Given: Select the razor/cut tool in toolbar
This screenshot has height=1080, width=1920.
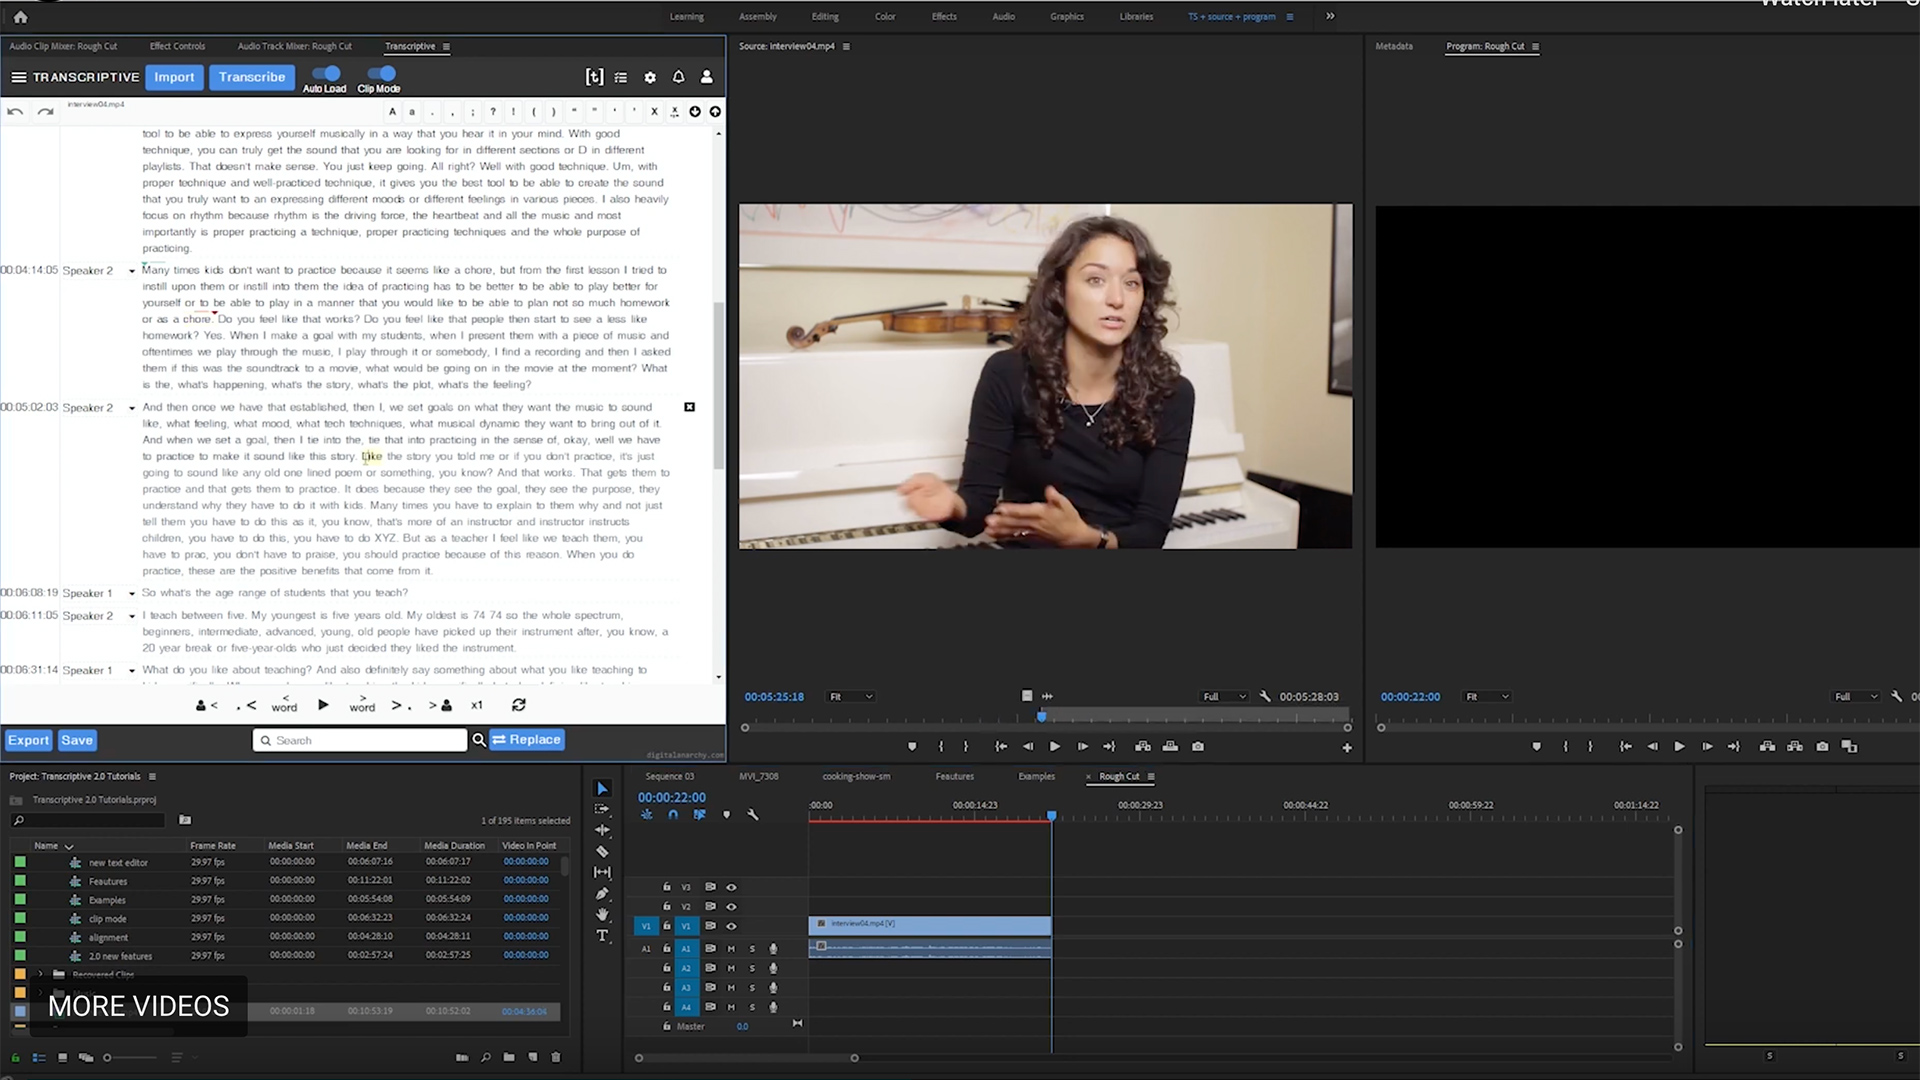Looking at the screenshot, I should (x=603, y=851).
